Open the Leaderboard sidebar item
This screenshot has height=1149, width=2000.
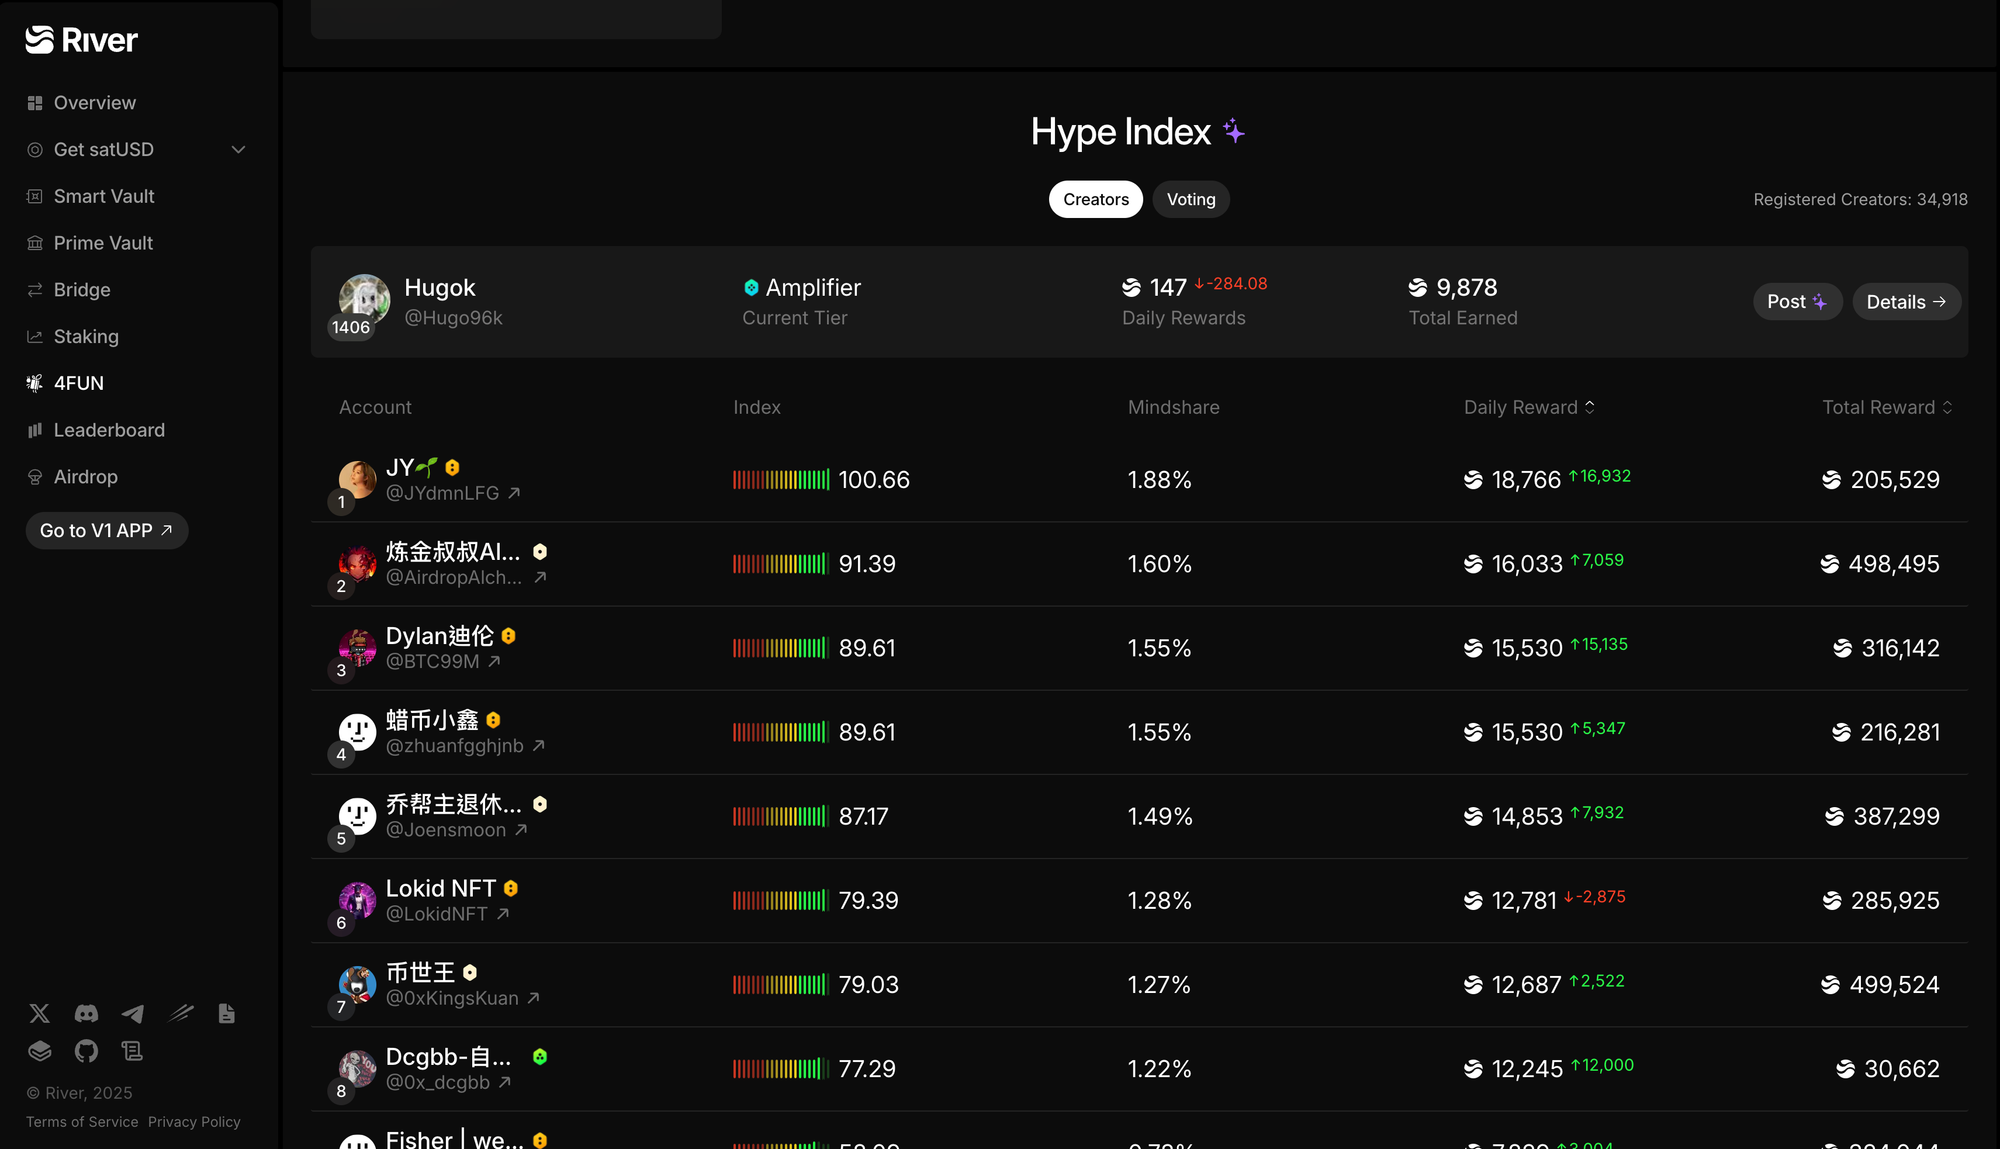click(109, 430)
